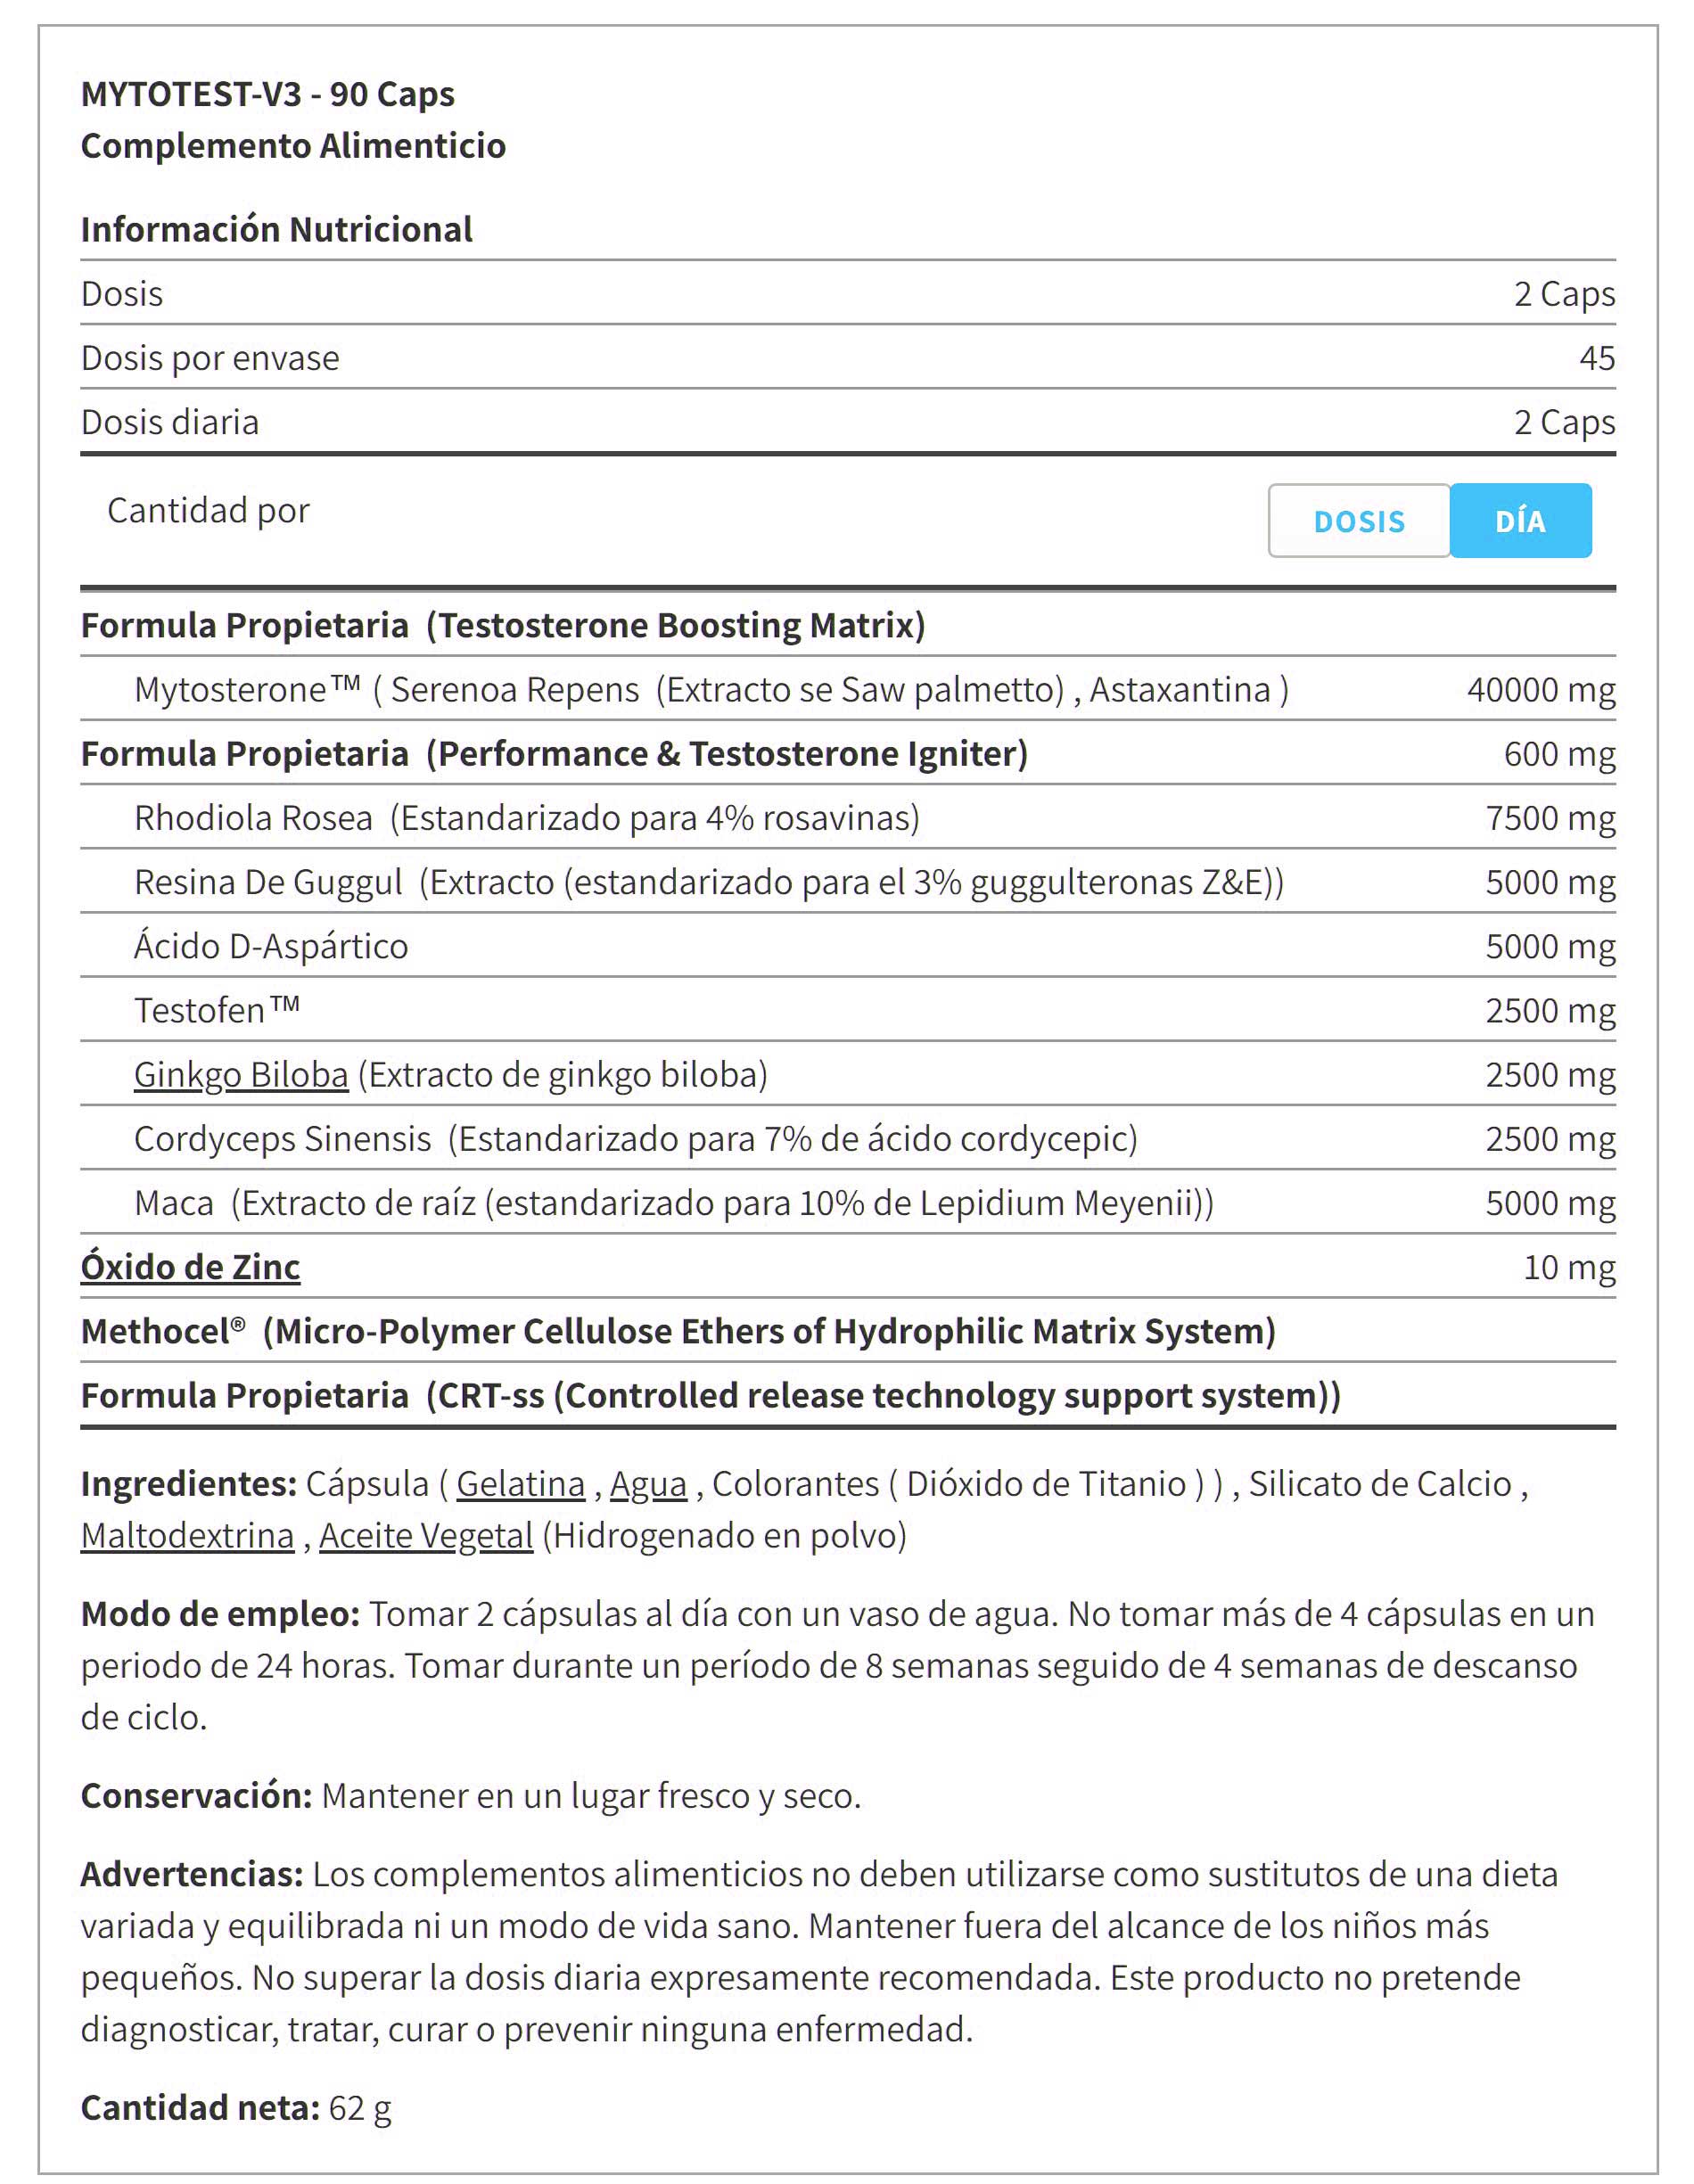Follow the Óxido de Zinc link

coord(190,1266)
